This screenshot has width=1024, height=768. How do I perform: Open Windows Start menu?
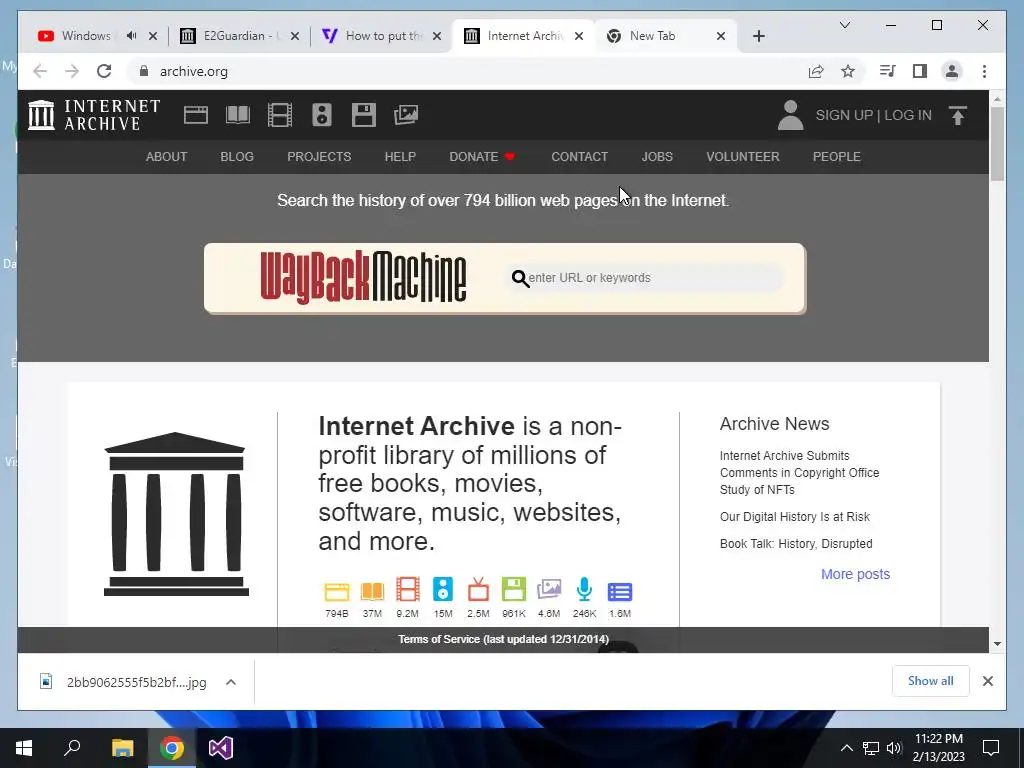tap(24, 748)
